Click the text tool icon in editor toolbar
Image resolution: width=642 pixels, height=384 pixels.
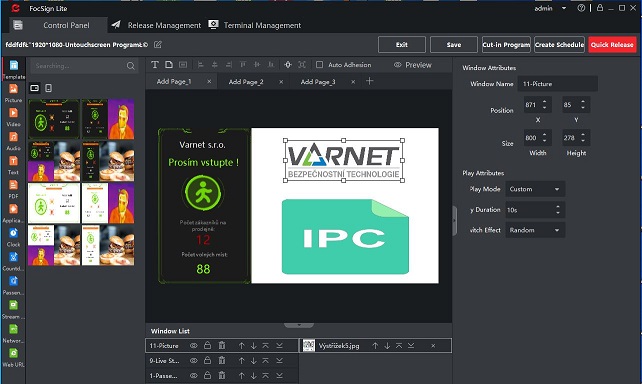click(155, 65)
